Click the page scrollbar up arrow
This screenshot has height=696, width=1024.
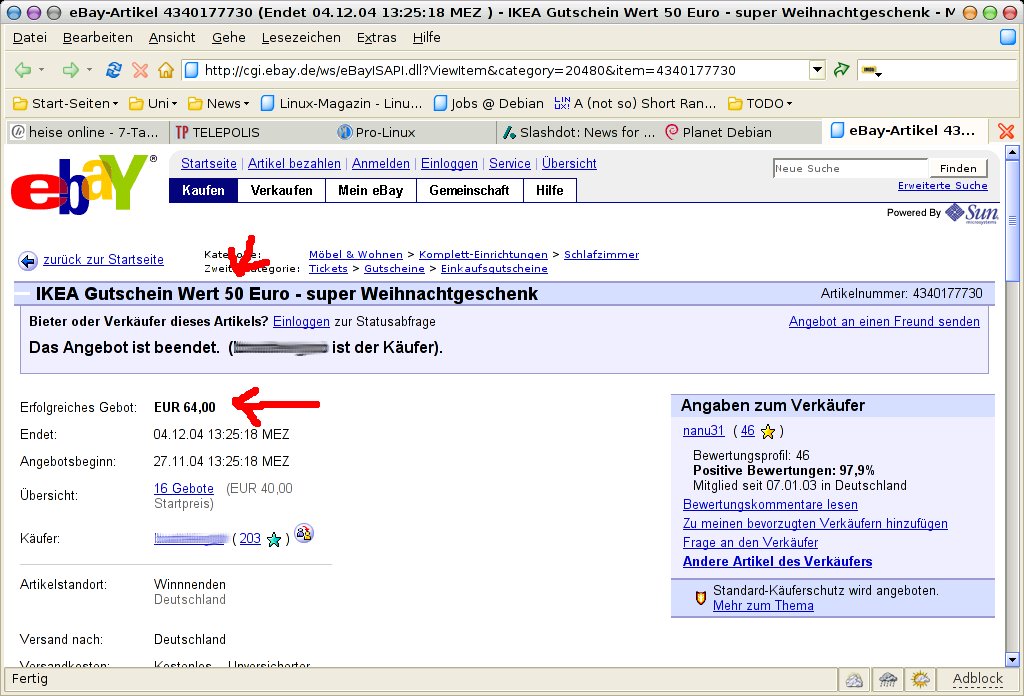point(1012,153)
